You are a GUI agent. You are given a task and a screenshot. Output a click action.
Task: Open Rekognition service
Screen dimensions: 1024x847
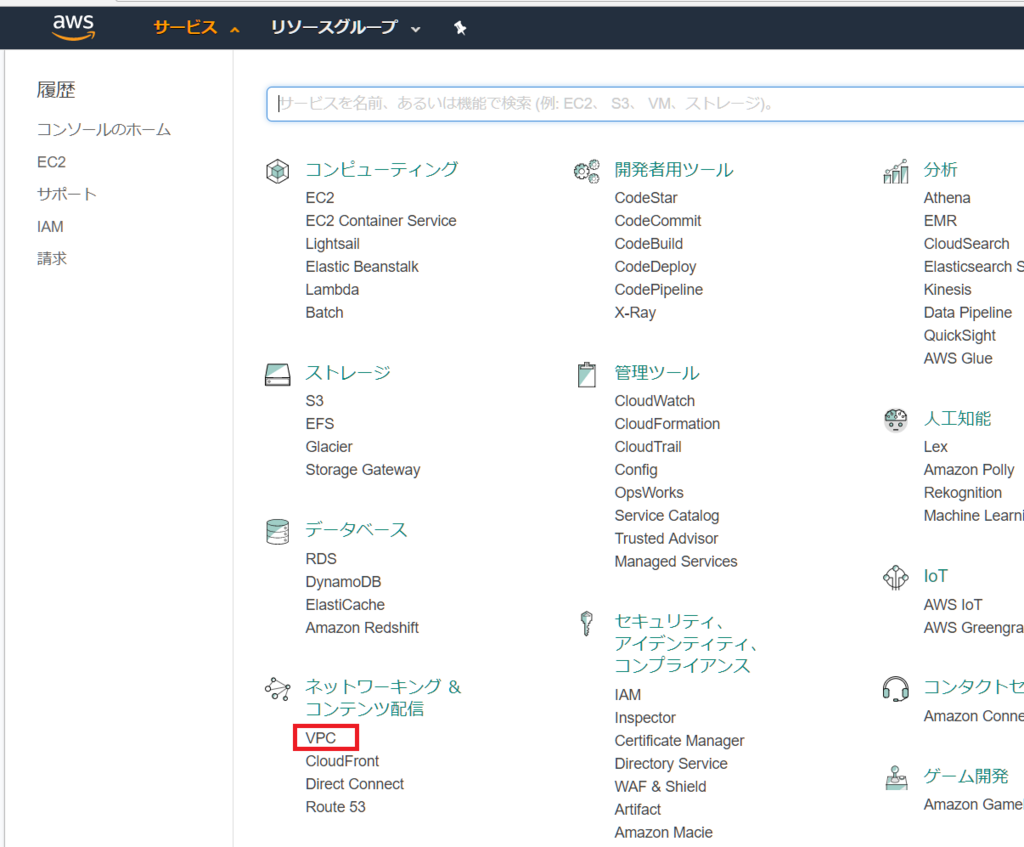963,492
